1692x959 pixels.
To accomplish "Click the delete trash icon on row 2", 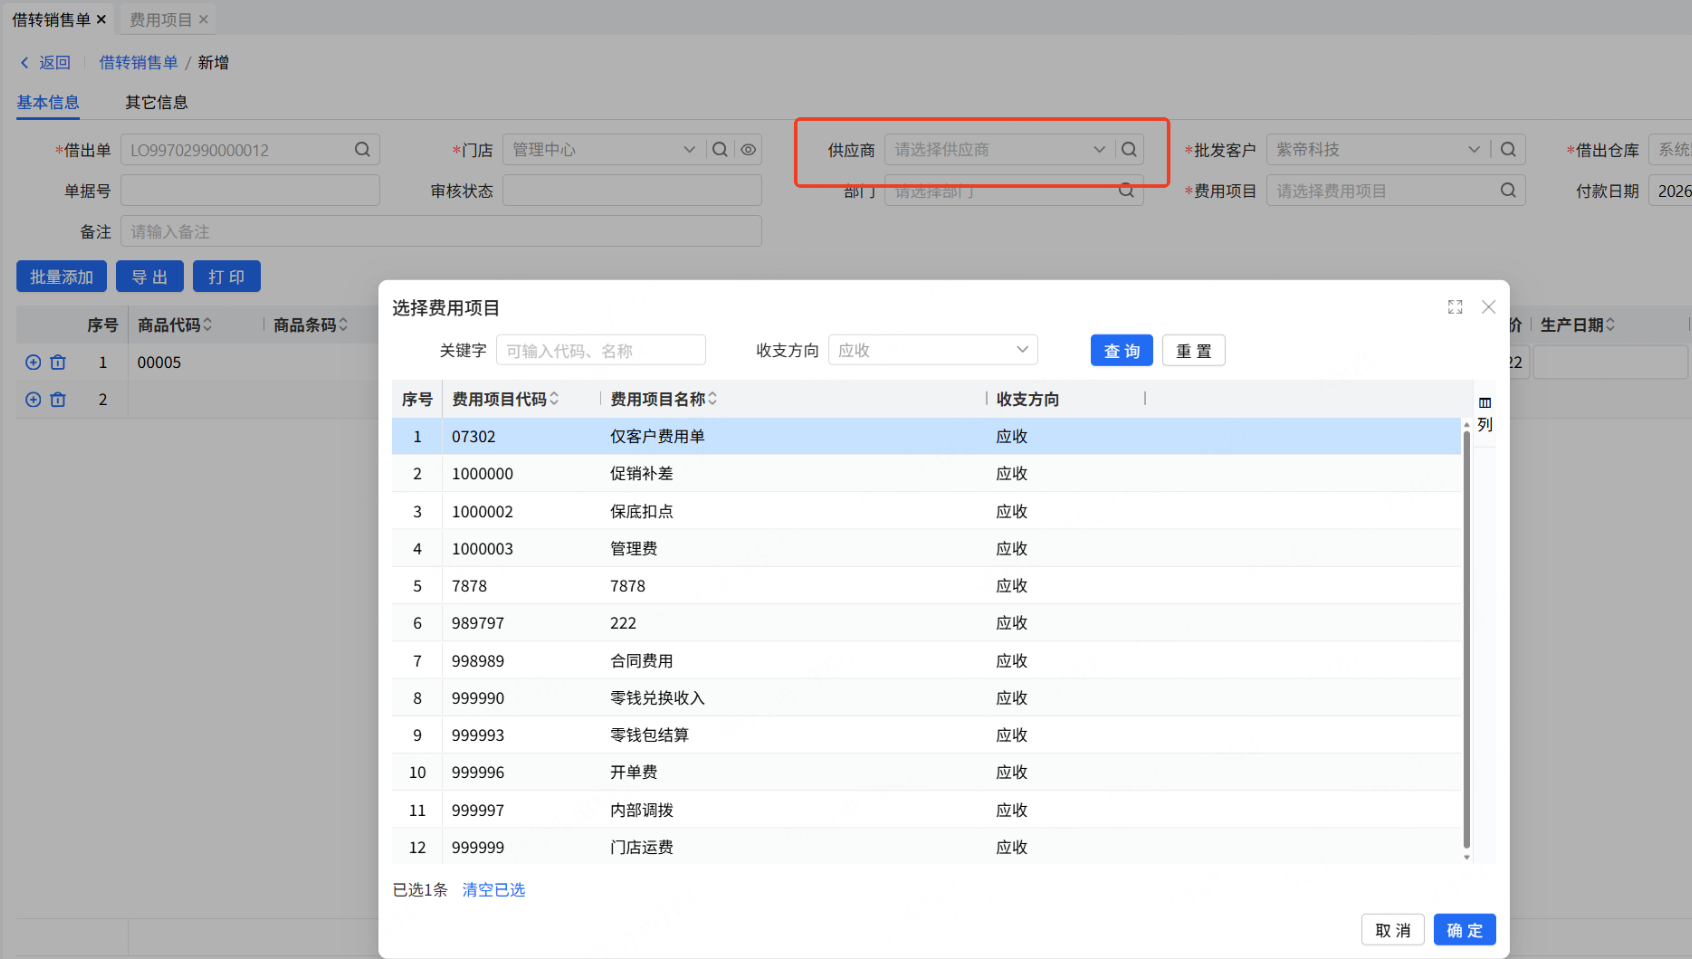I will pos(58,399).
